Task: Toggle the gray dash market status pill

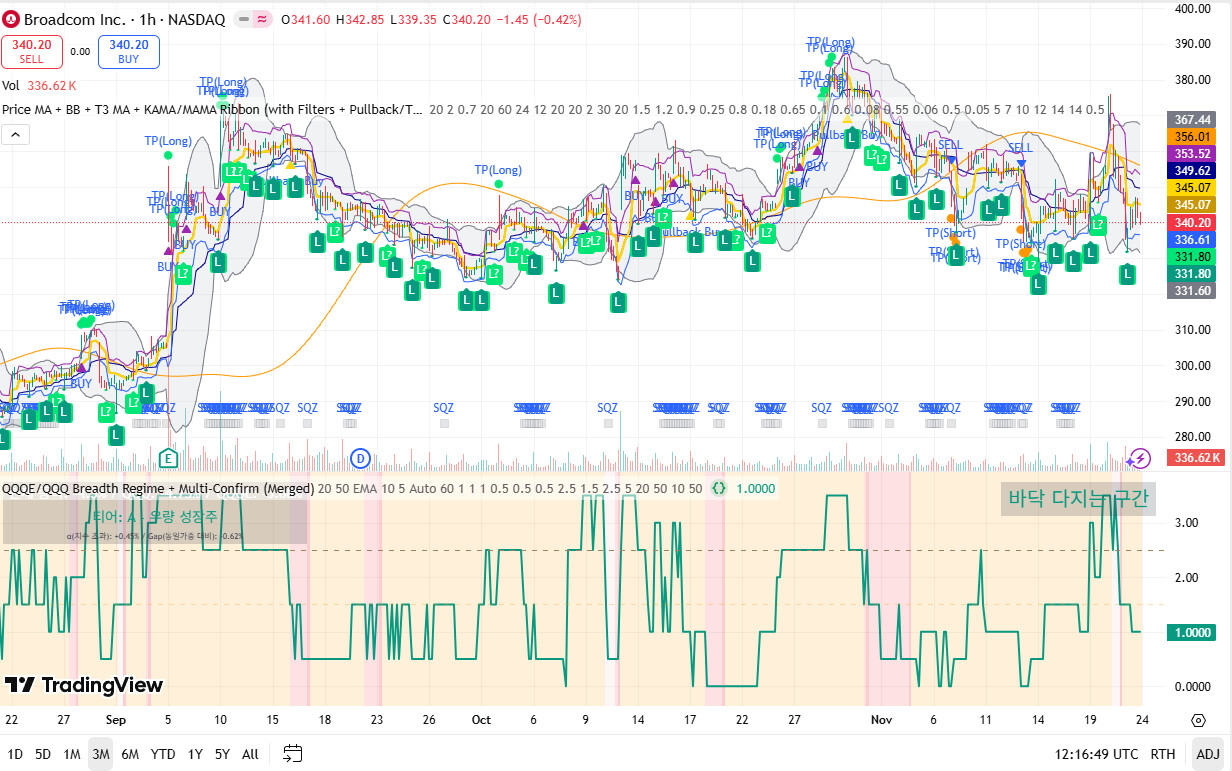Action: coord(242,20)
